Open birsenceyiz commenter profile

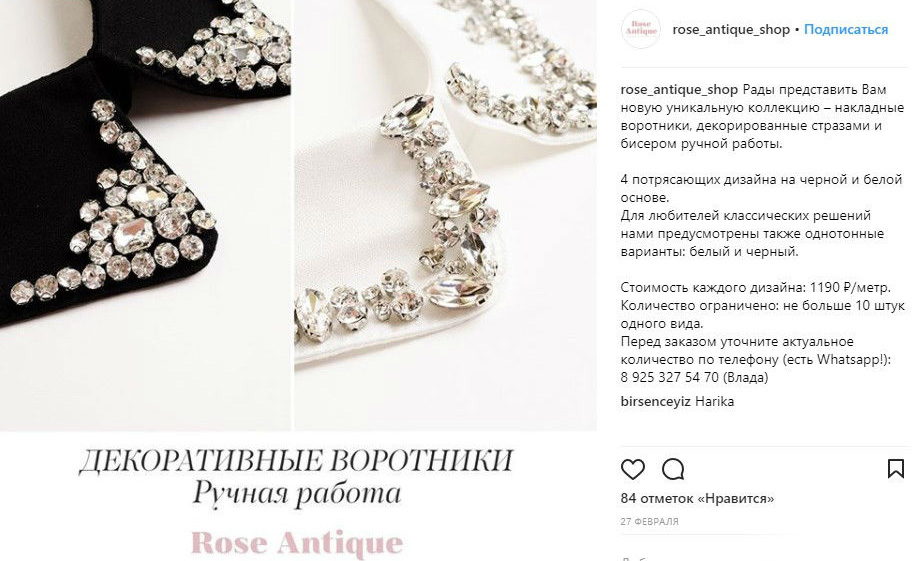pos(656,401)
